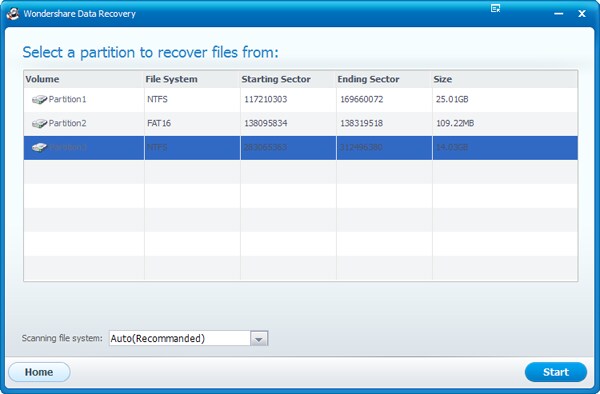600x394 pixels.
Task: Click starting sector 138095834
Action: click(266, 123)
